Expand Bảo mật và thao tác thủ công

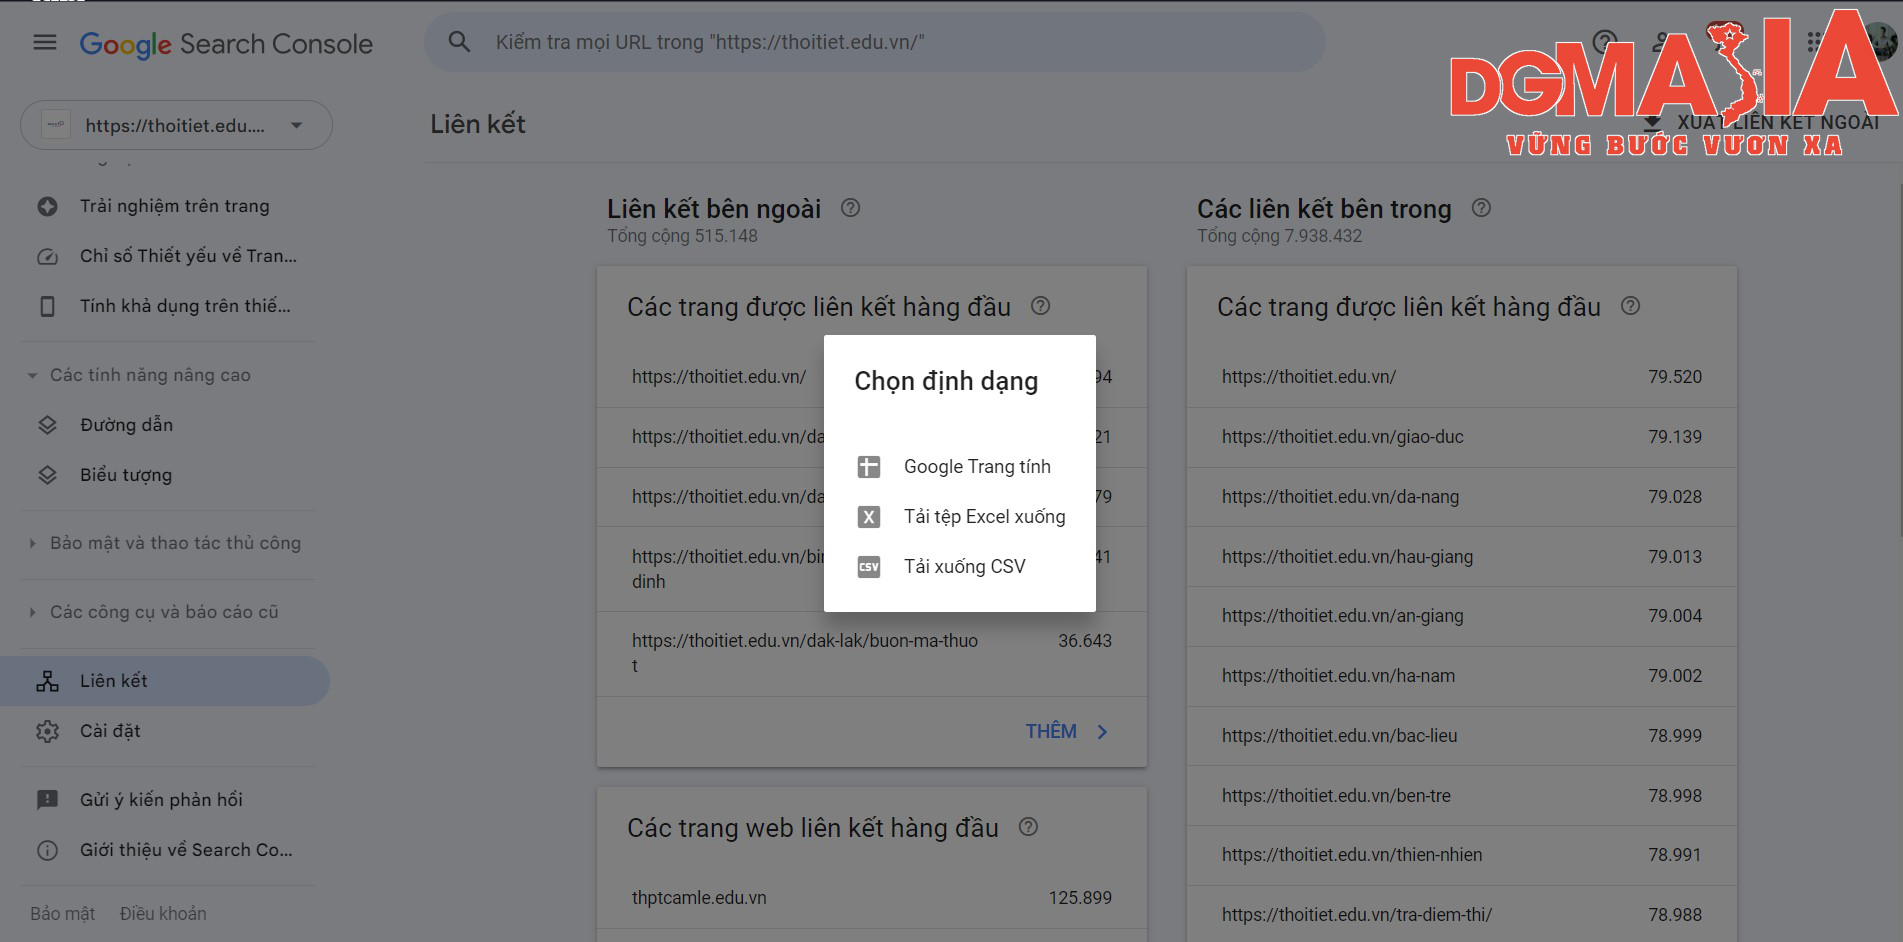175,543
